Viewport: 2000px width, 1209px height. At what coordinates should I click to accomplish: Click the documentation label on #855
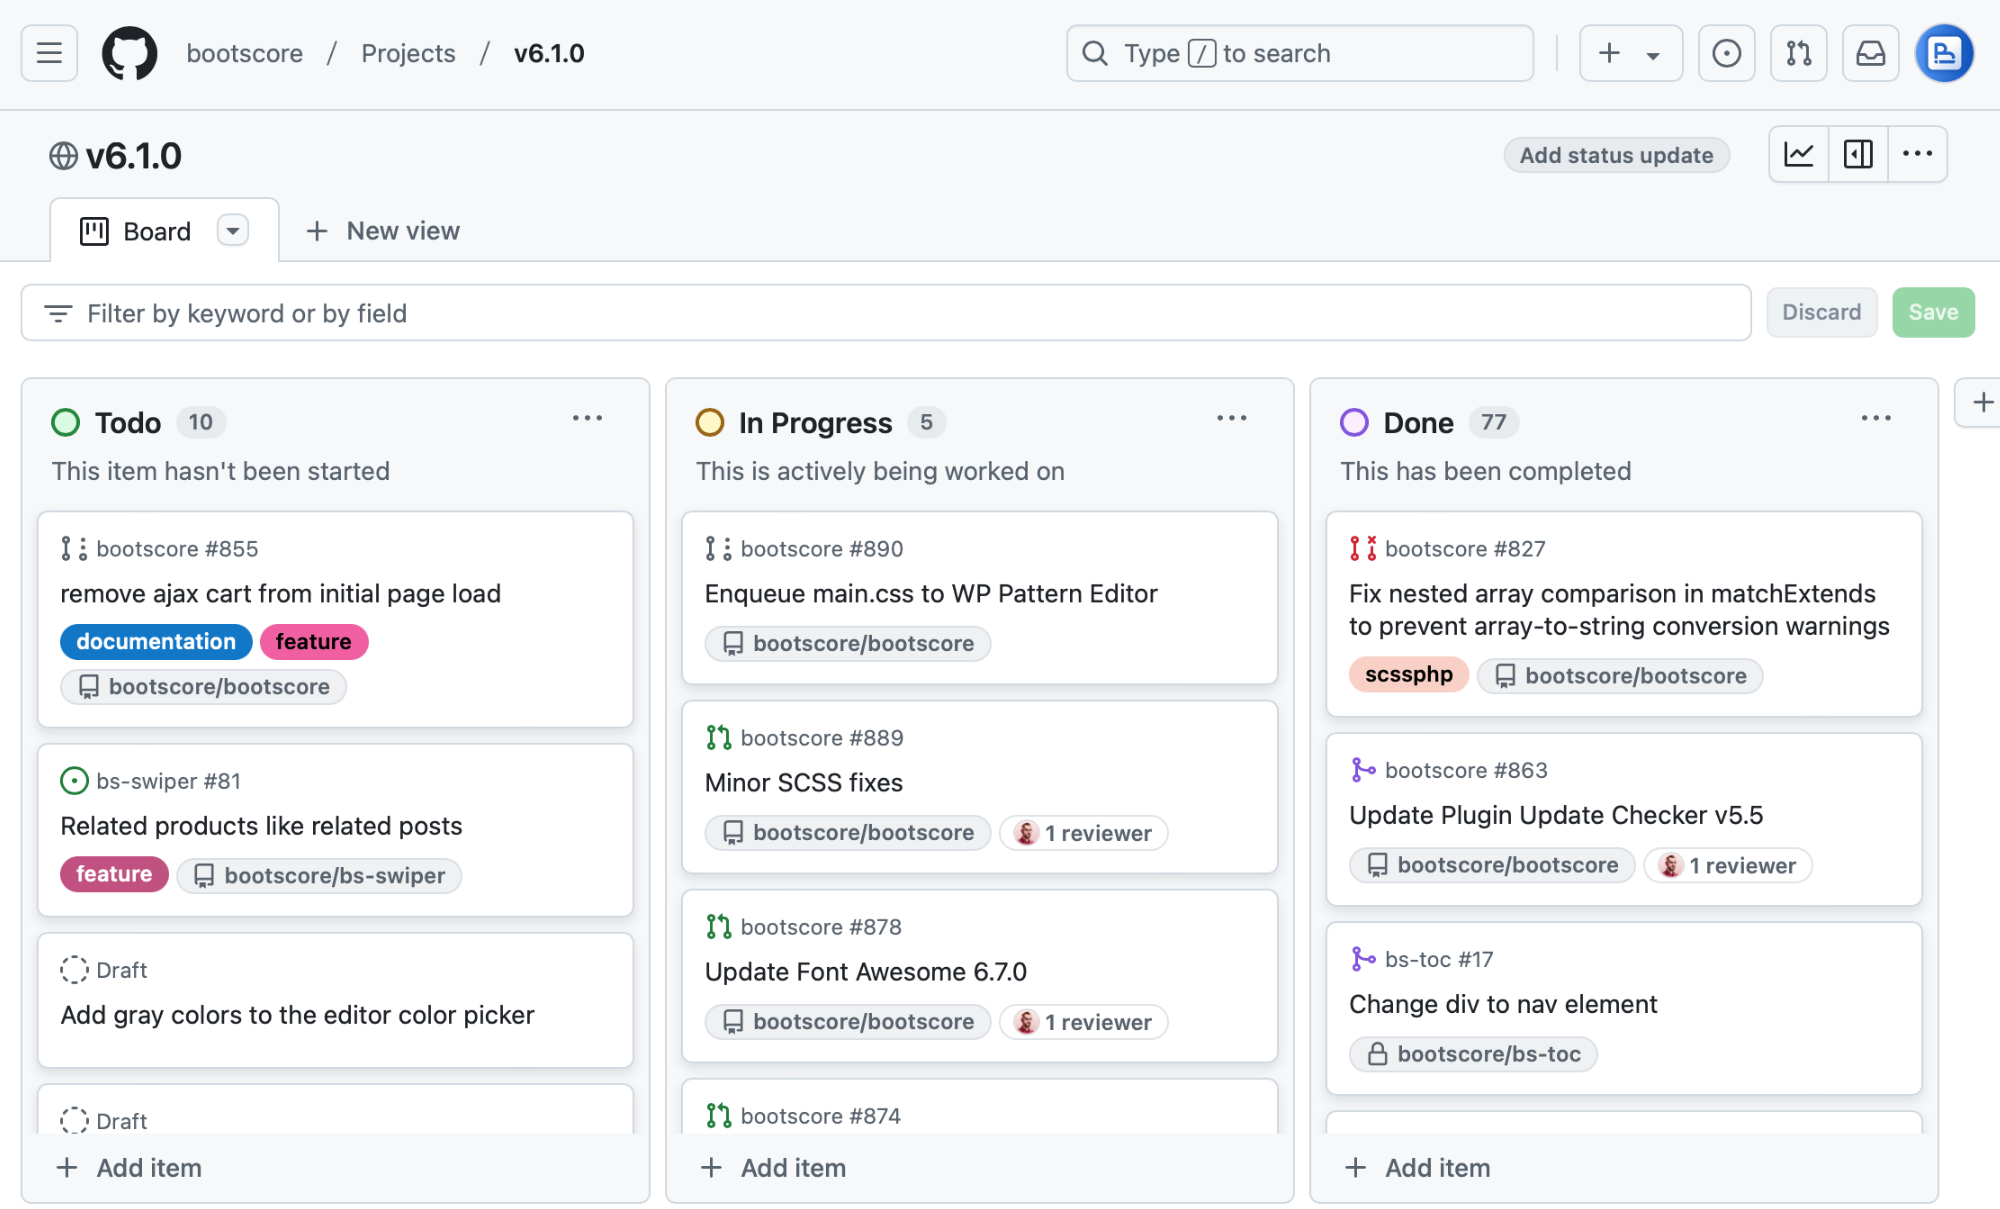pos(156,641)
